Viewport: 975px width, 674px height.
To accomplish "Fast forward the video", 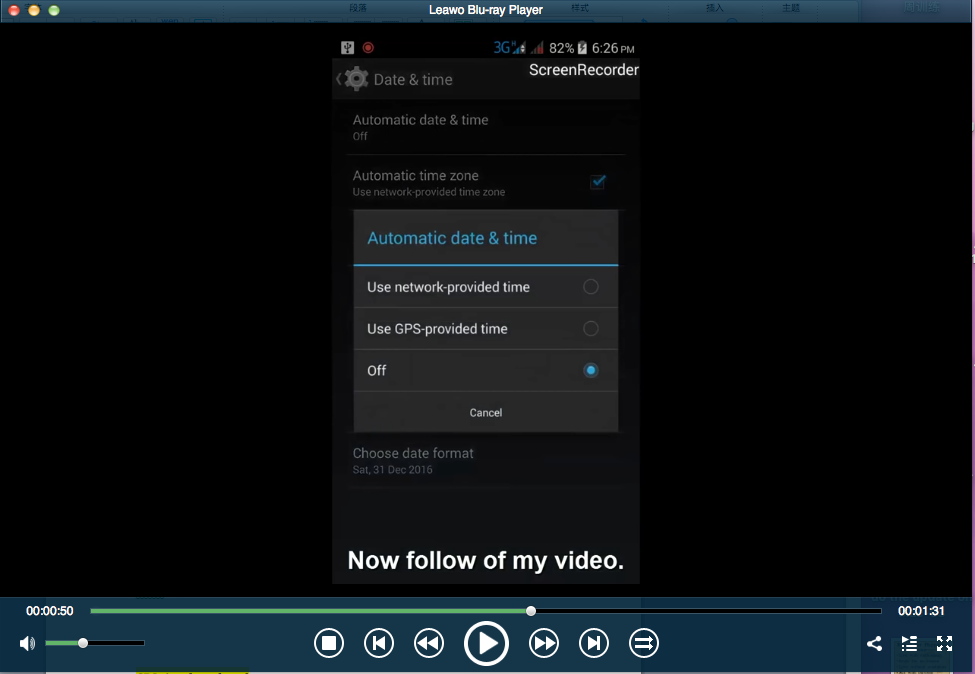I will tap(544, 643).
